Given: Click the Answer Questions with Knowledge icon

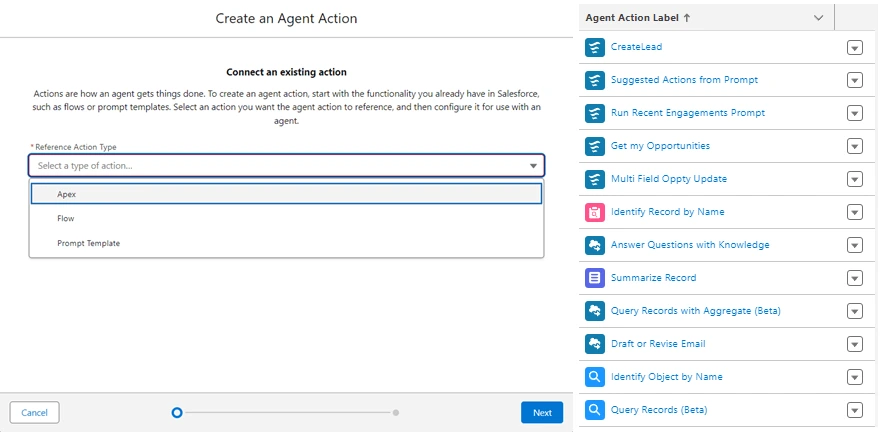Looking at the screenshot, I should pos(594,245).
